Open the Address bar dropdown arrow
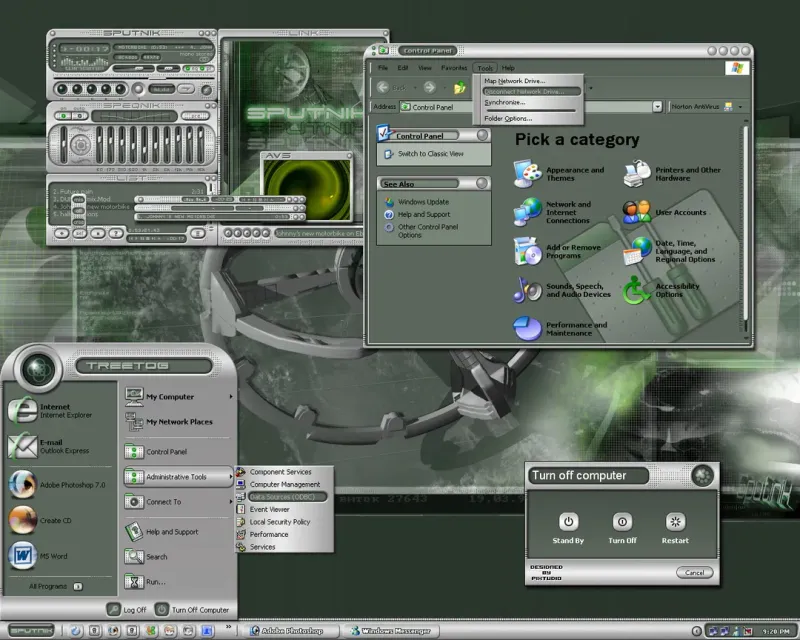The width and height of the screenshot is (800, 640). [x=658, y=106]
